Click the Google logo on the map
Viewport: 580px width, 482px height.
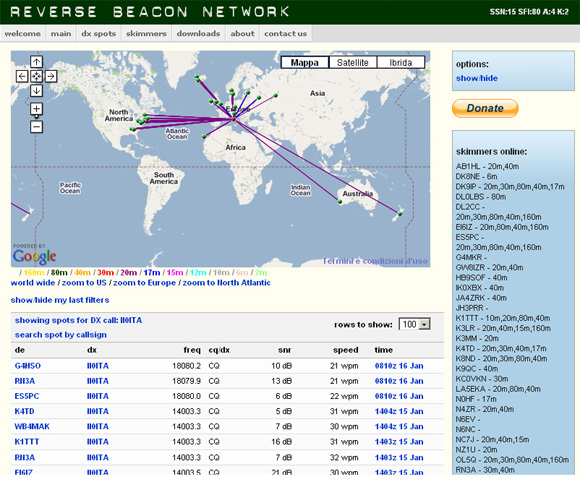pos(34,256)
